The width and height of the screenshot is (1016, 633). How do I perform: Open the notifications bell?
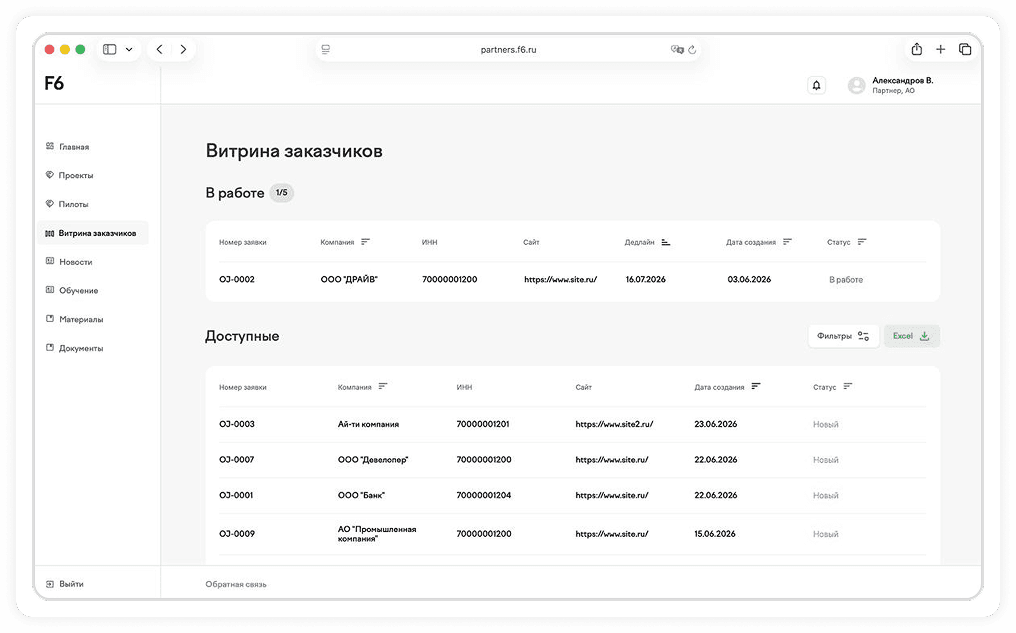coord(816,85)
